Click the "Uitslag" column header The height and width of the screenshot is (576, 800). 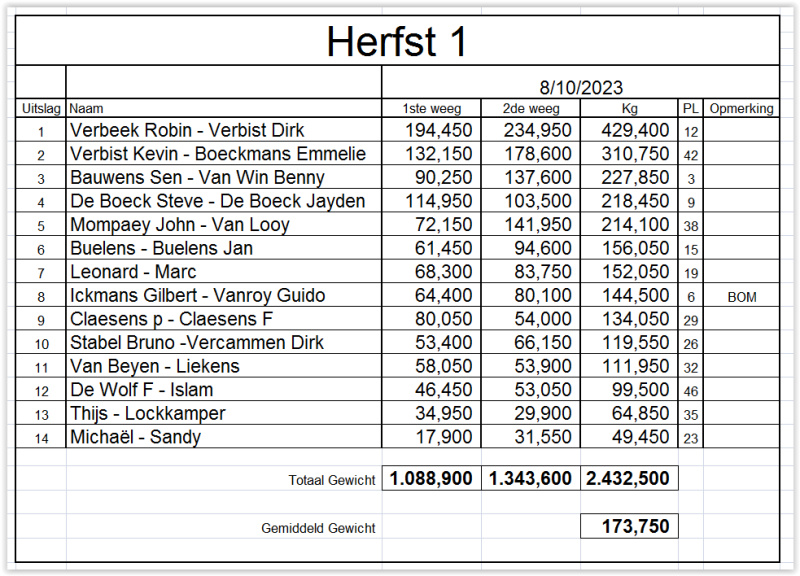[41, 108]
